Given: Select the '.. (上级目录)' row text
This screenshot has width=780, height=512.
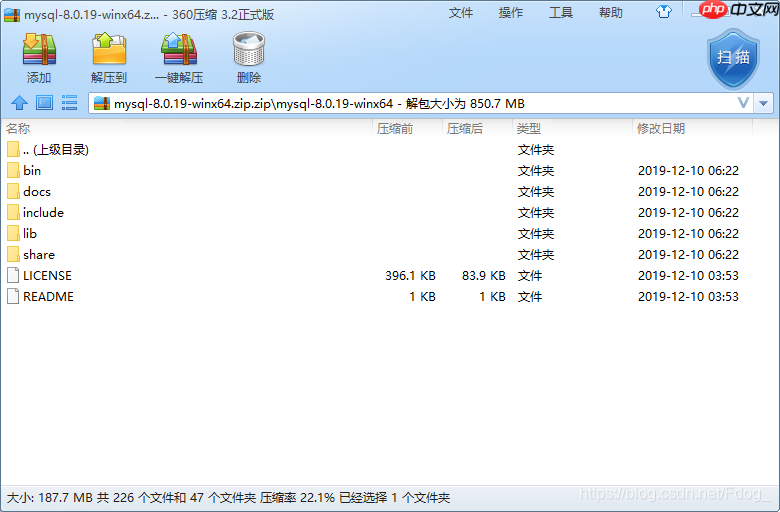Looking at the screenshot, I should point(56,150).
